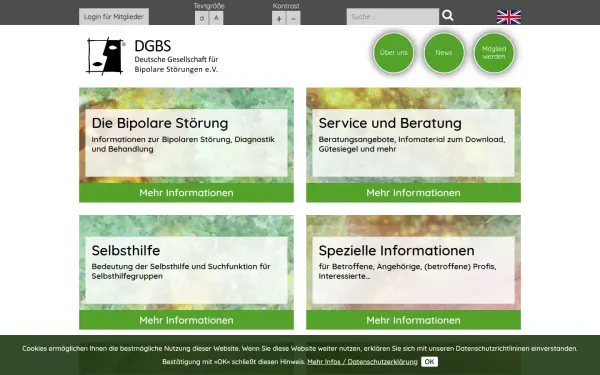Open the Die Bipolare Störung heading
Image resolution: width=600 pixels, height=375 pixels.
click(160, 123)
